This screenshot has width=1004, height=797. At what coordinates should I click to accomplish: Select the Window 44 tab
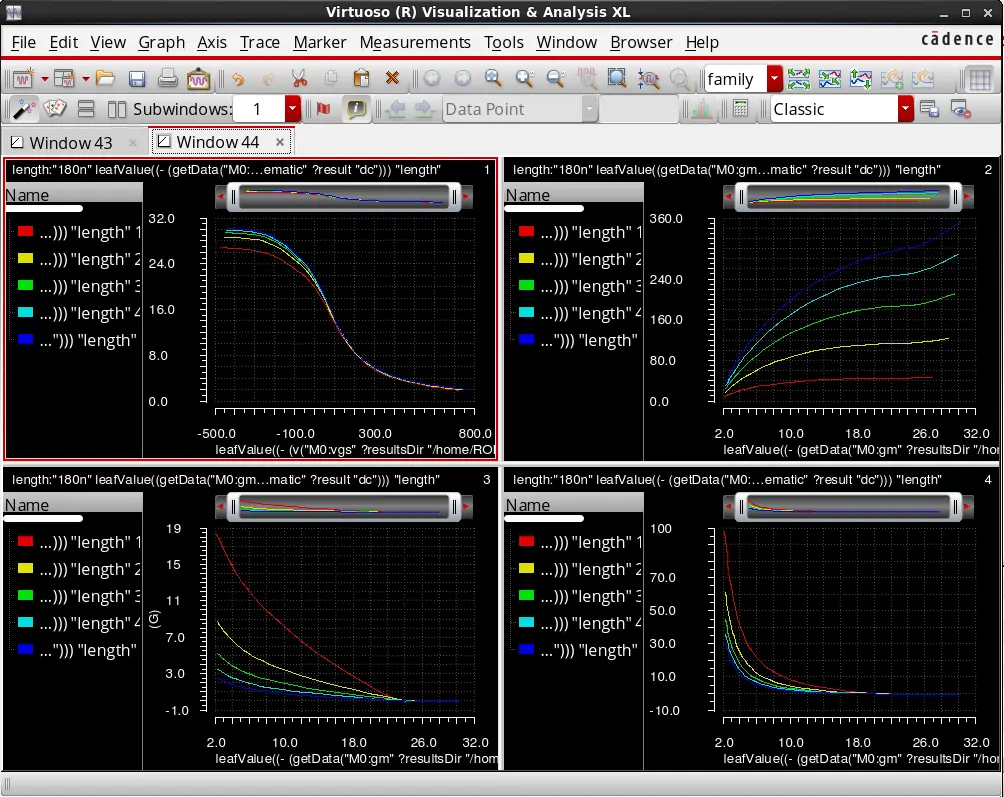217,142
